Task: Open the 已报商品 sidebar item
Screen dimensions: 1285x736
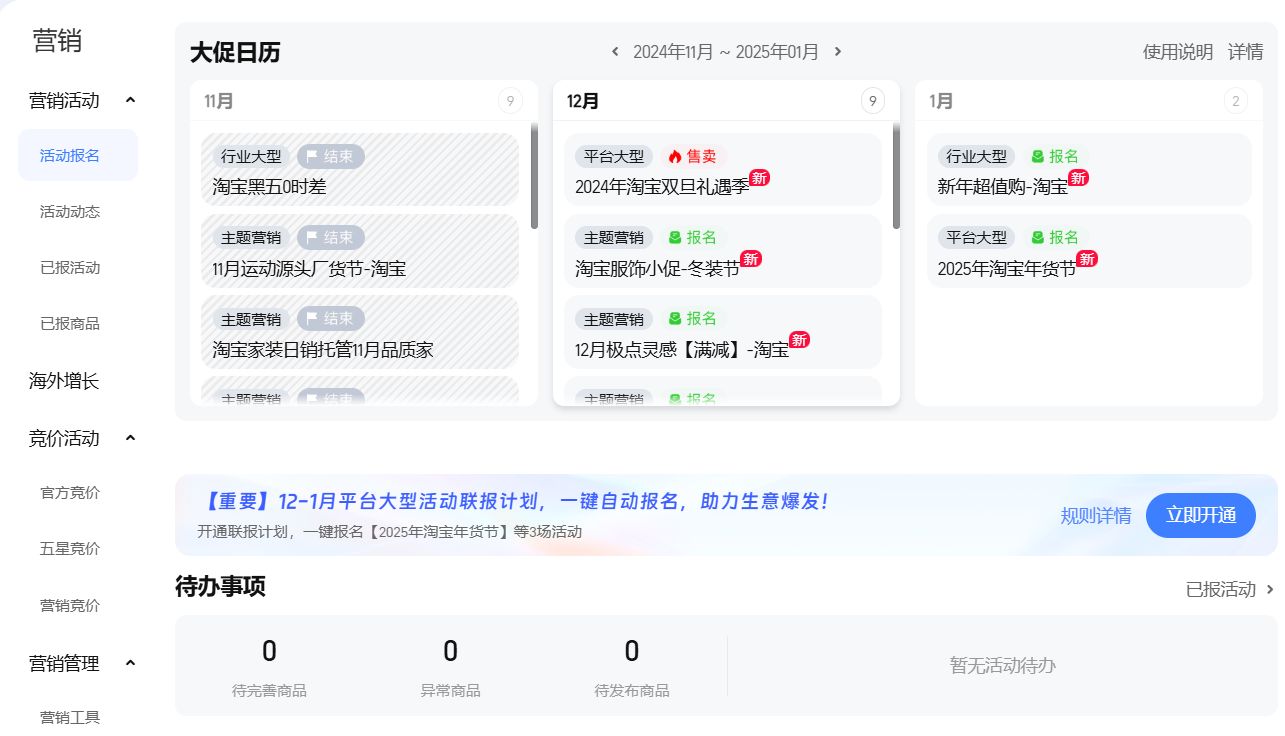Action: click(70, 324)
